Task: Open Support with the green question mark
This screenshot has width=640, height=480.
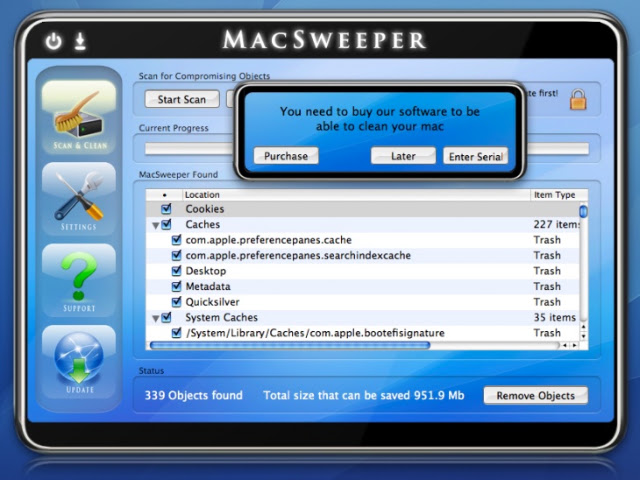Action: pos(79,280)
